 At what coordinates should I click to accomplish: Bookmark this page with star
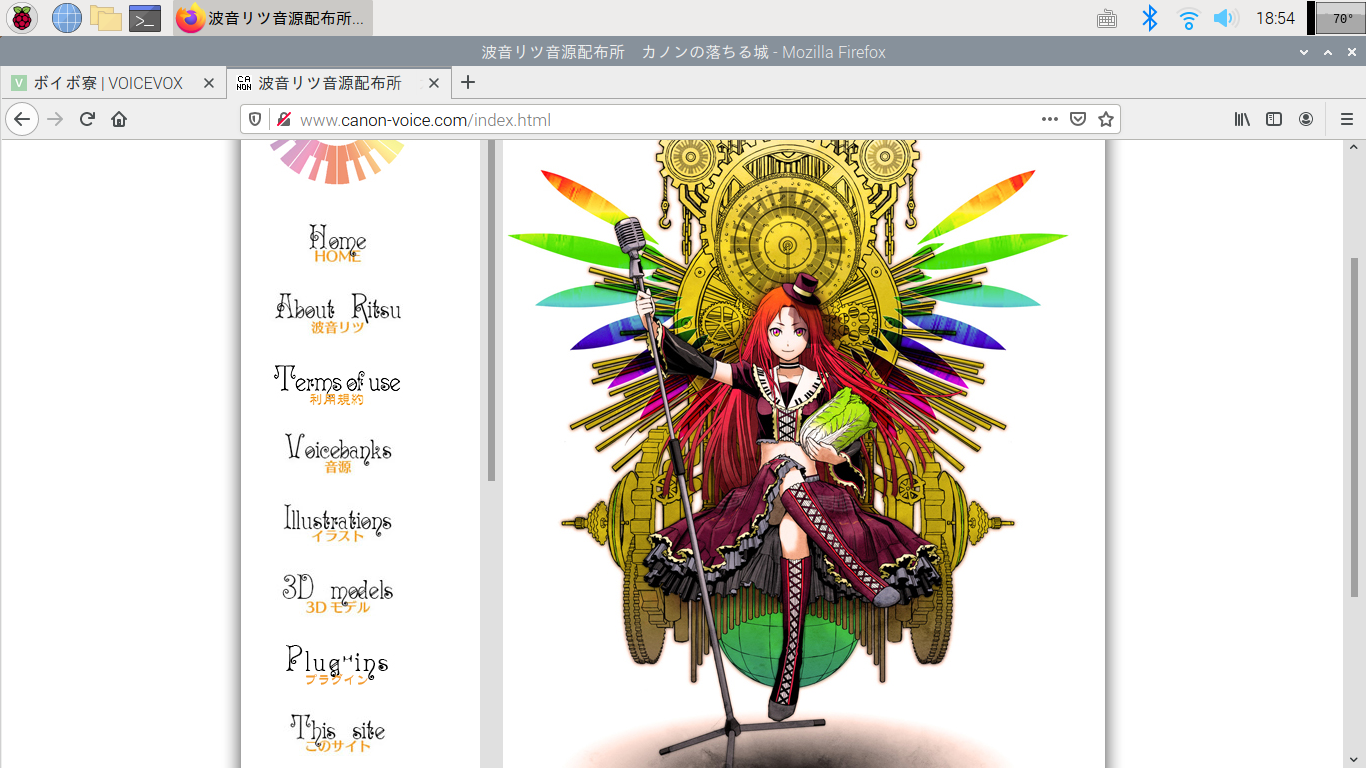pos(1106,119)
